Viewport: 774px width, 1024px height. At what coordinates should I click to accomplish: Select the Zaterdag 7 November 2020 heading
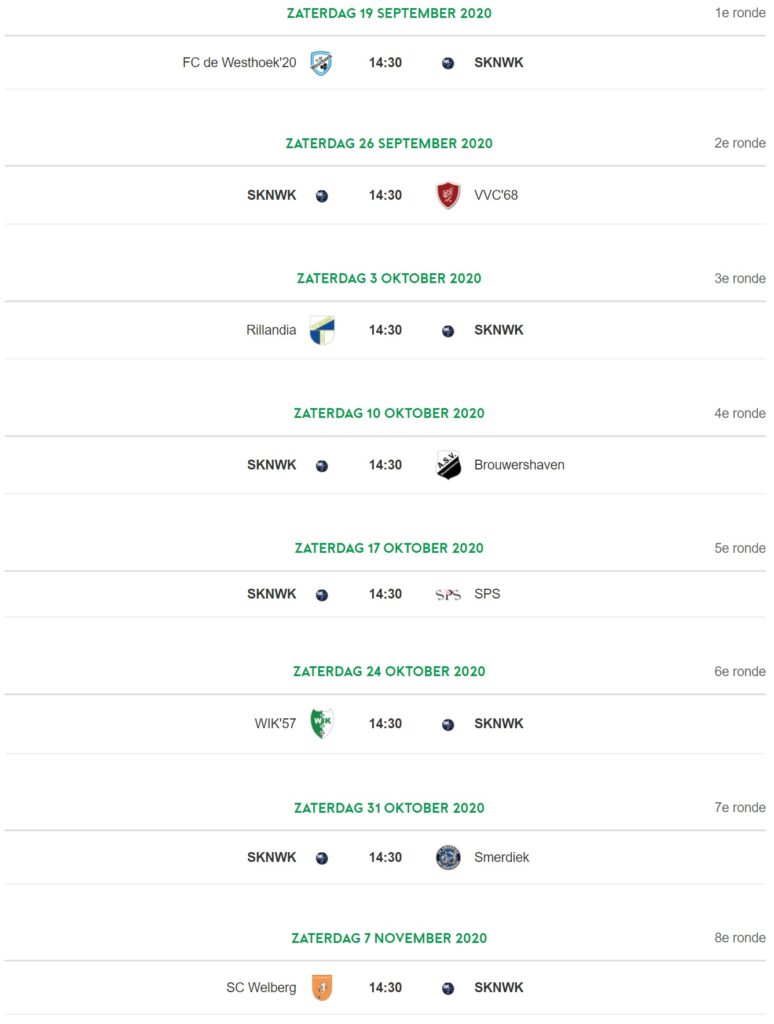pyautogui.click(x=389, y=938)
